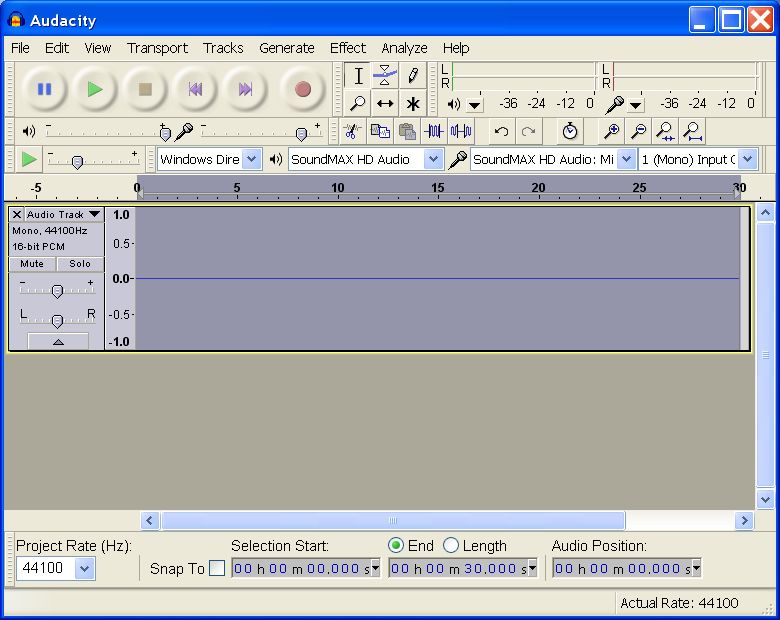Click the Undo arrow icon
Screen dimensions: 780x620
[501, 131]
